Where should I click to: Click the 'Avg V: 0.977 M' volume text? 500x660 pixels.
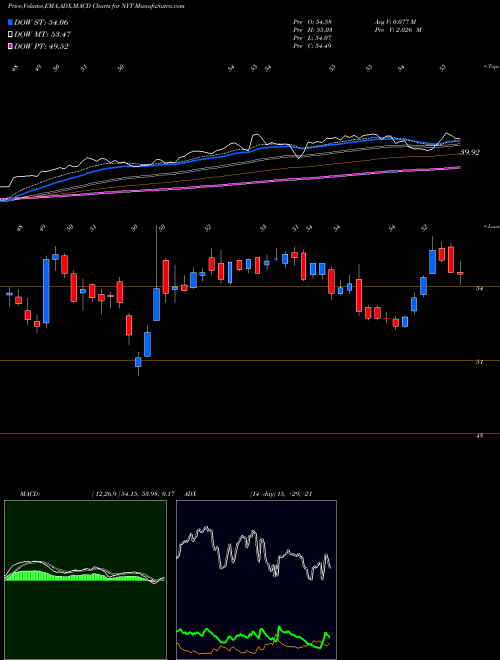point(395,22)
